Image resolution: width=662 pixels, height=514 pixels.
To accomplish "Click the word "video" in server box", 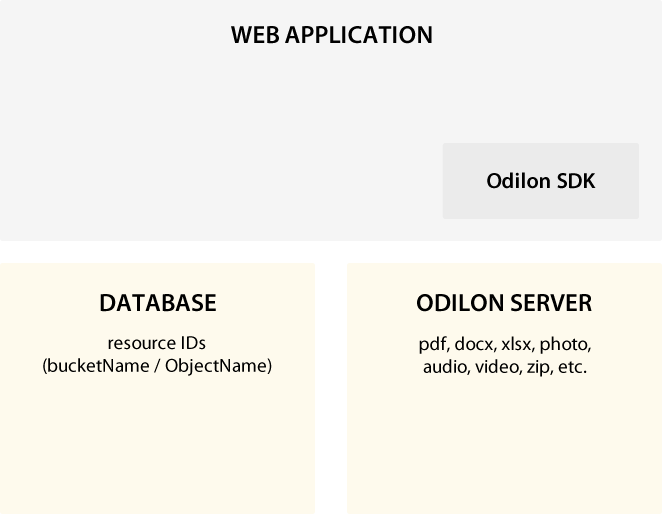I will (x=498, y=367).
